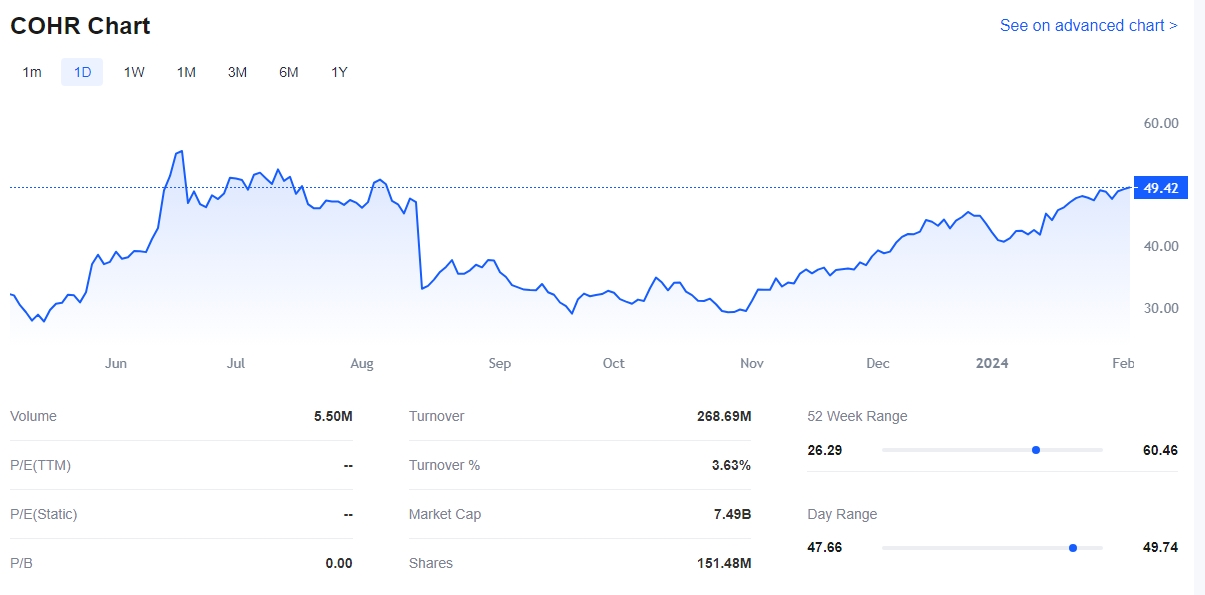1205x595 pixels.
Task: Select the 1D timeframe tab
Action: tap(82, 72)
